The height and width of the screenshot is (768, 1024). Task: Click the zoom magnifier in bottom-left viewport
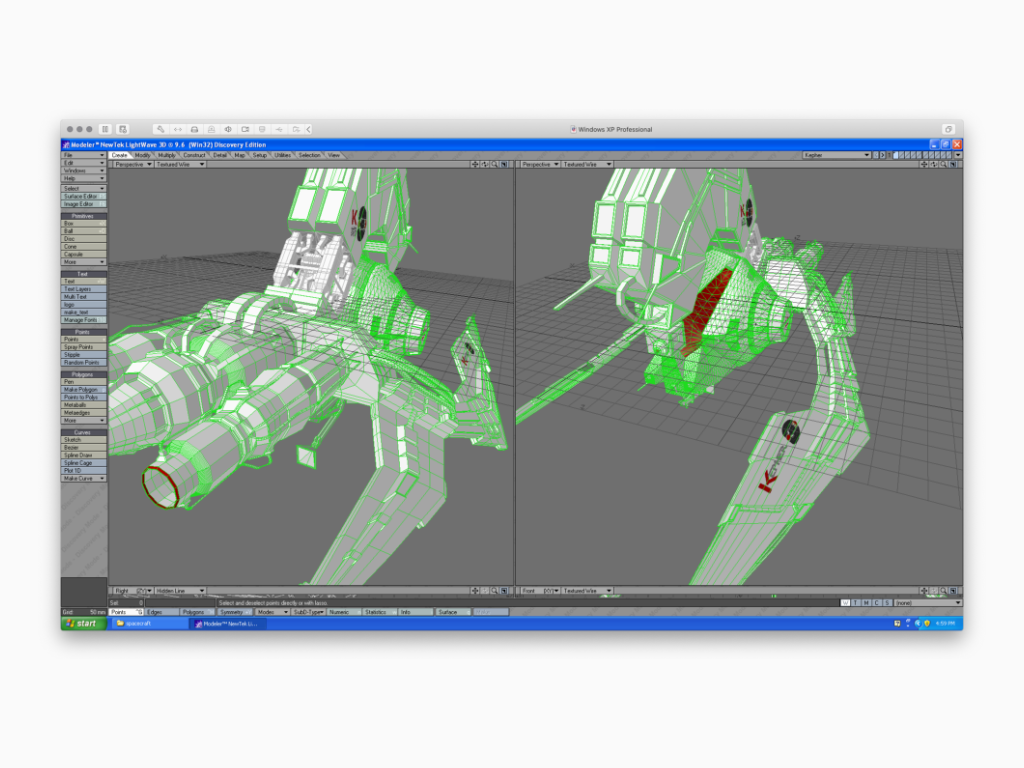[494, 591]
